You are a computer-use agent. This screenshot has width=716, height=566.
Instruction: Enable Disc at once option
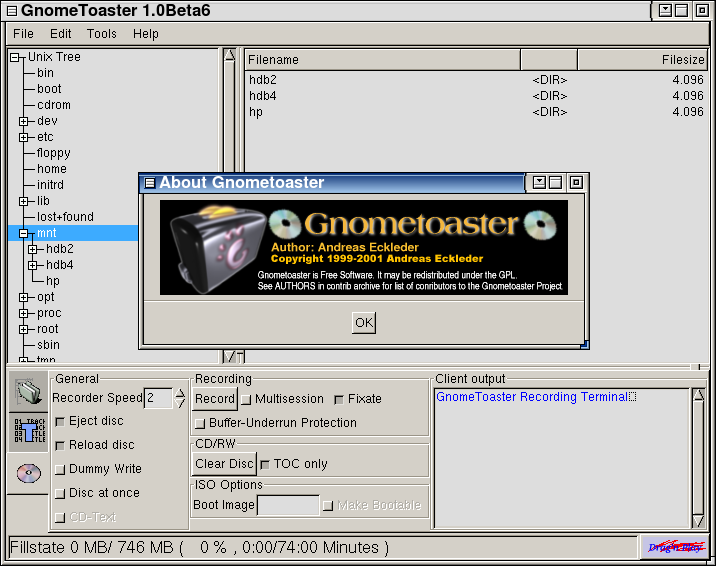(60, 493)
